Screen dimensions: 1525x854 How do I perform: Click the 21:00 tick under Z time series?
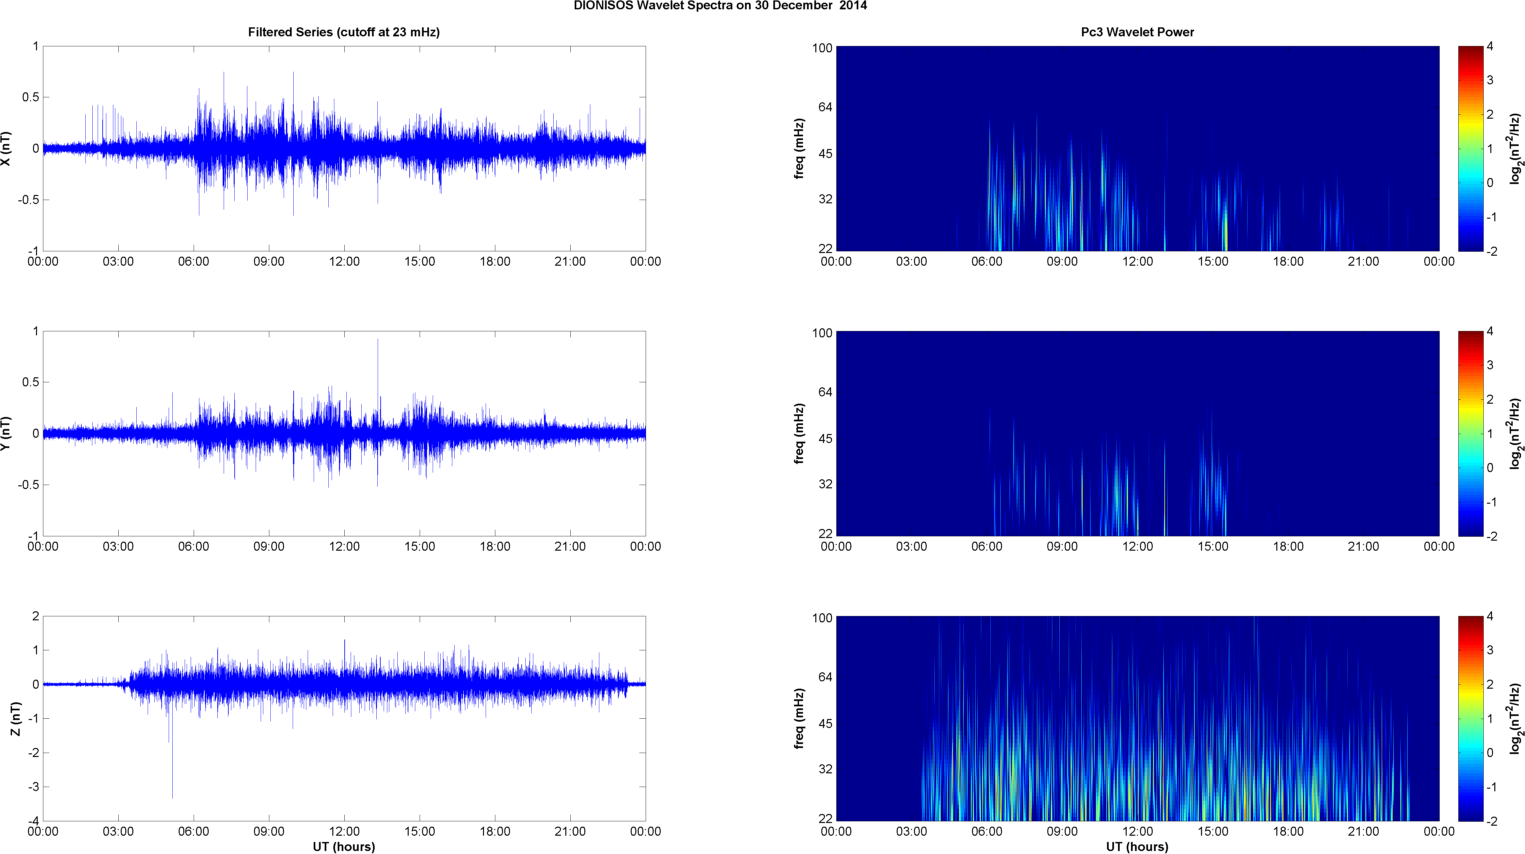click(570, 832)
